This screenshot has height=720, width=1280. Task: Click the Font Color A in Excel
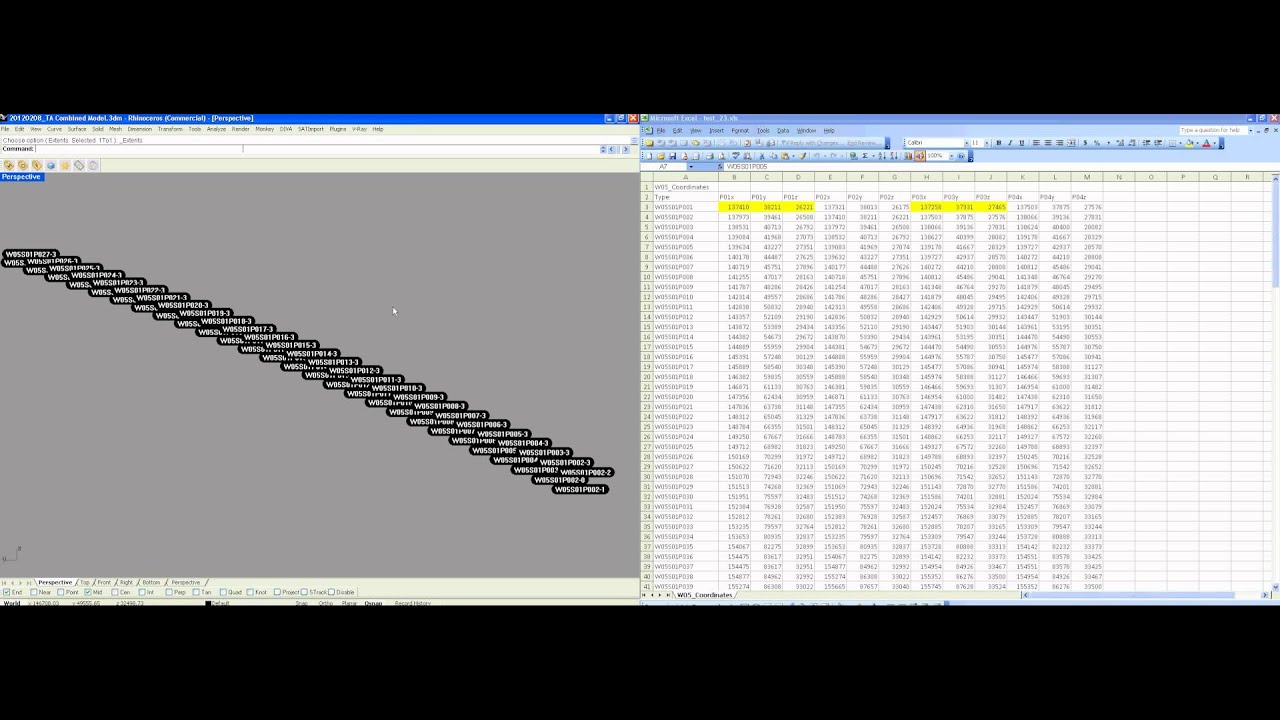1206,143
